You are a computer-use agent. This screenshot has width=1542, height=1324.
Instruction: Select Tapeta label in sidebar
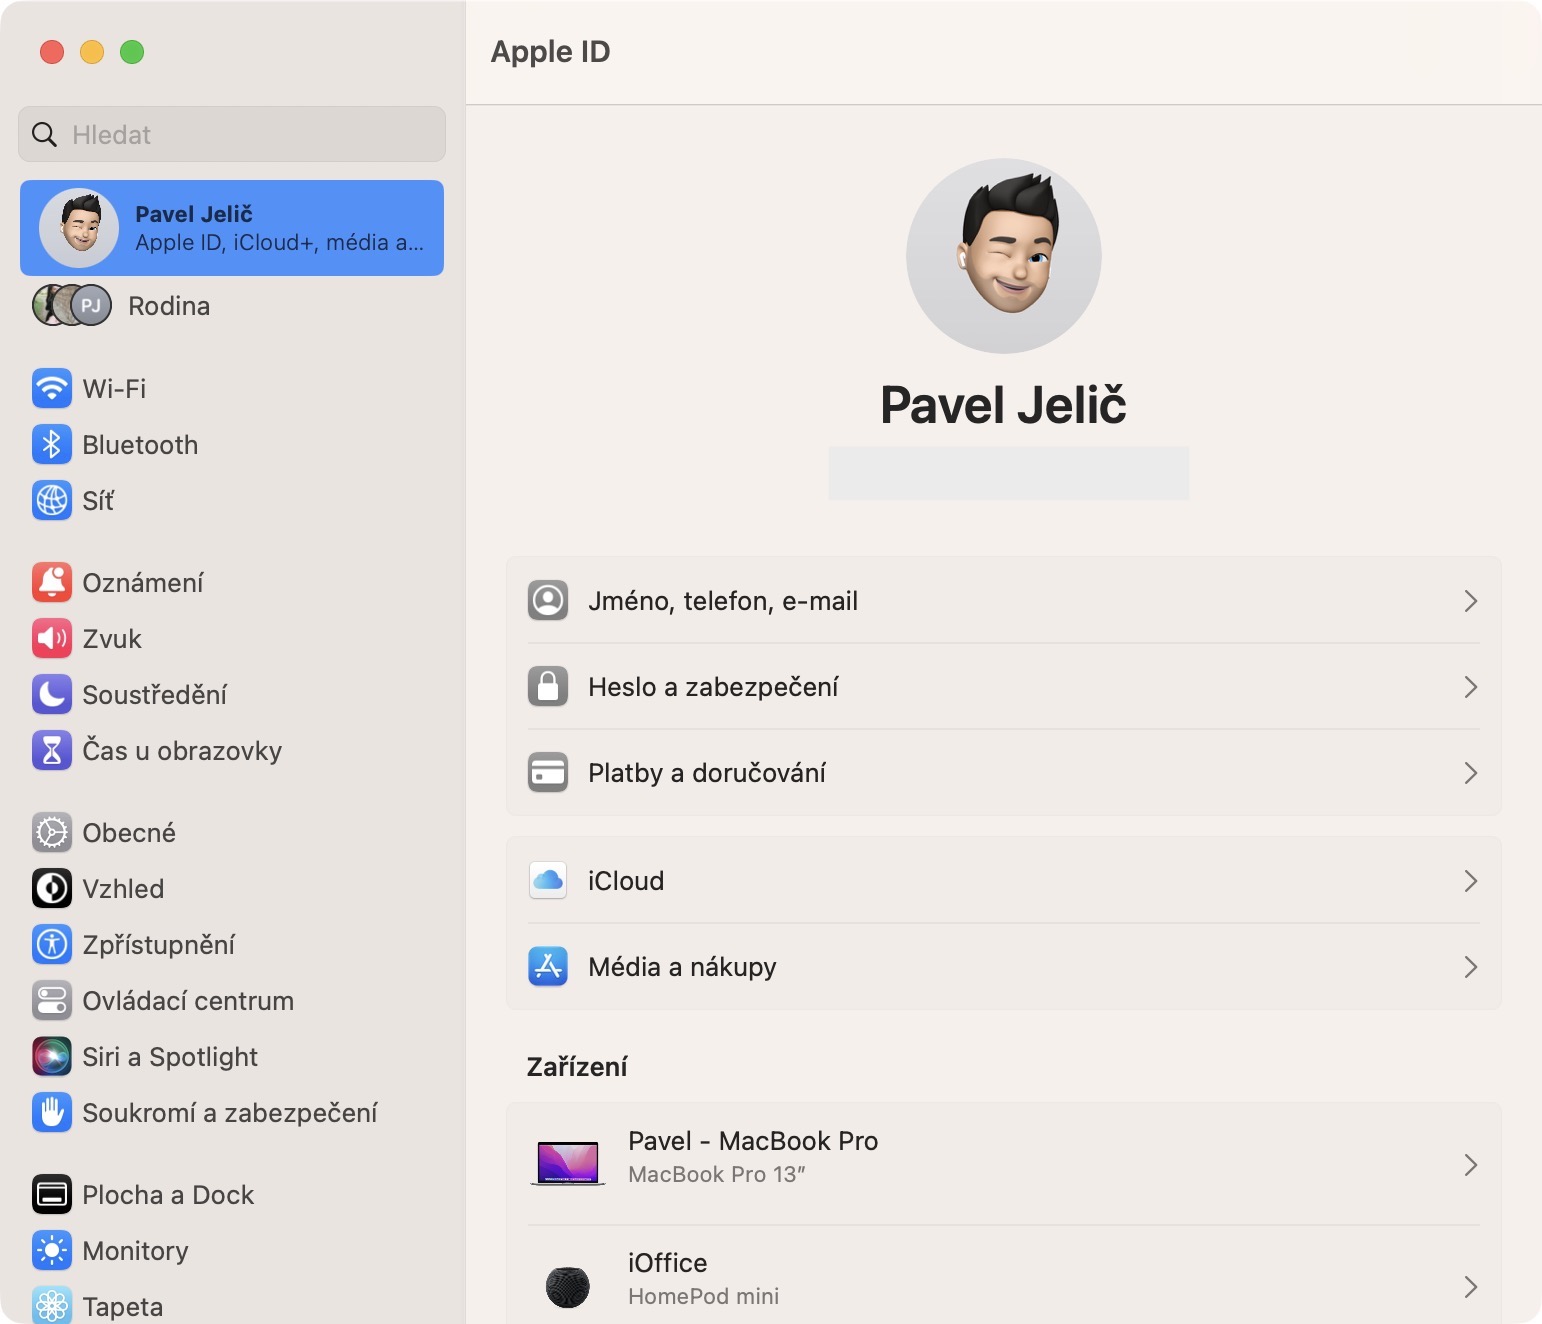click(123, 1307)
